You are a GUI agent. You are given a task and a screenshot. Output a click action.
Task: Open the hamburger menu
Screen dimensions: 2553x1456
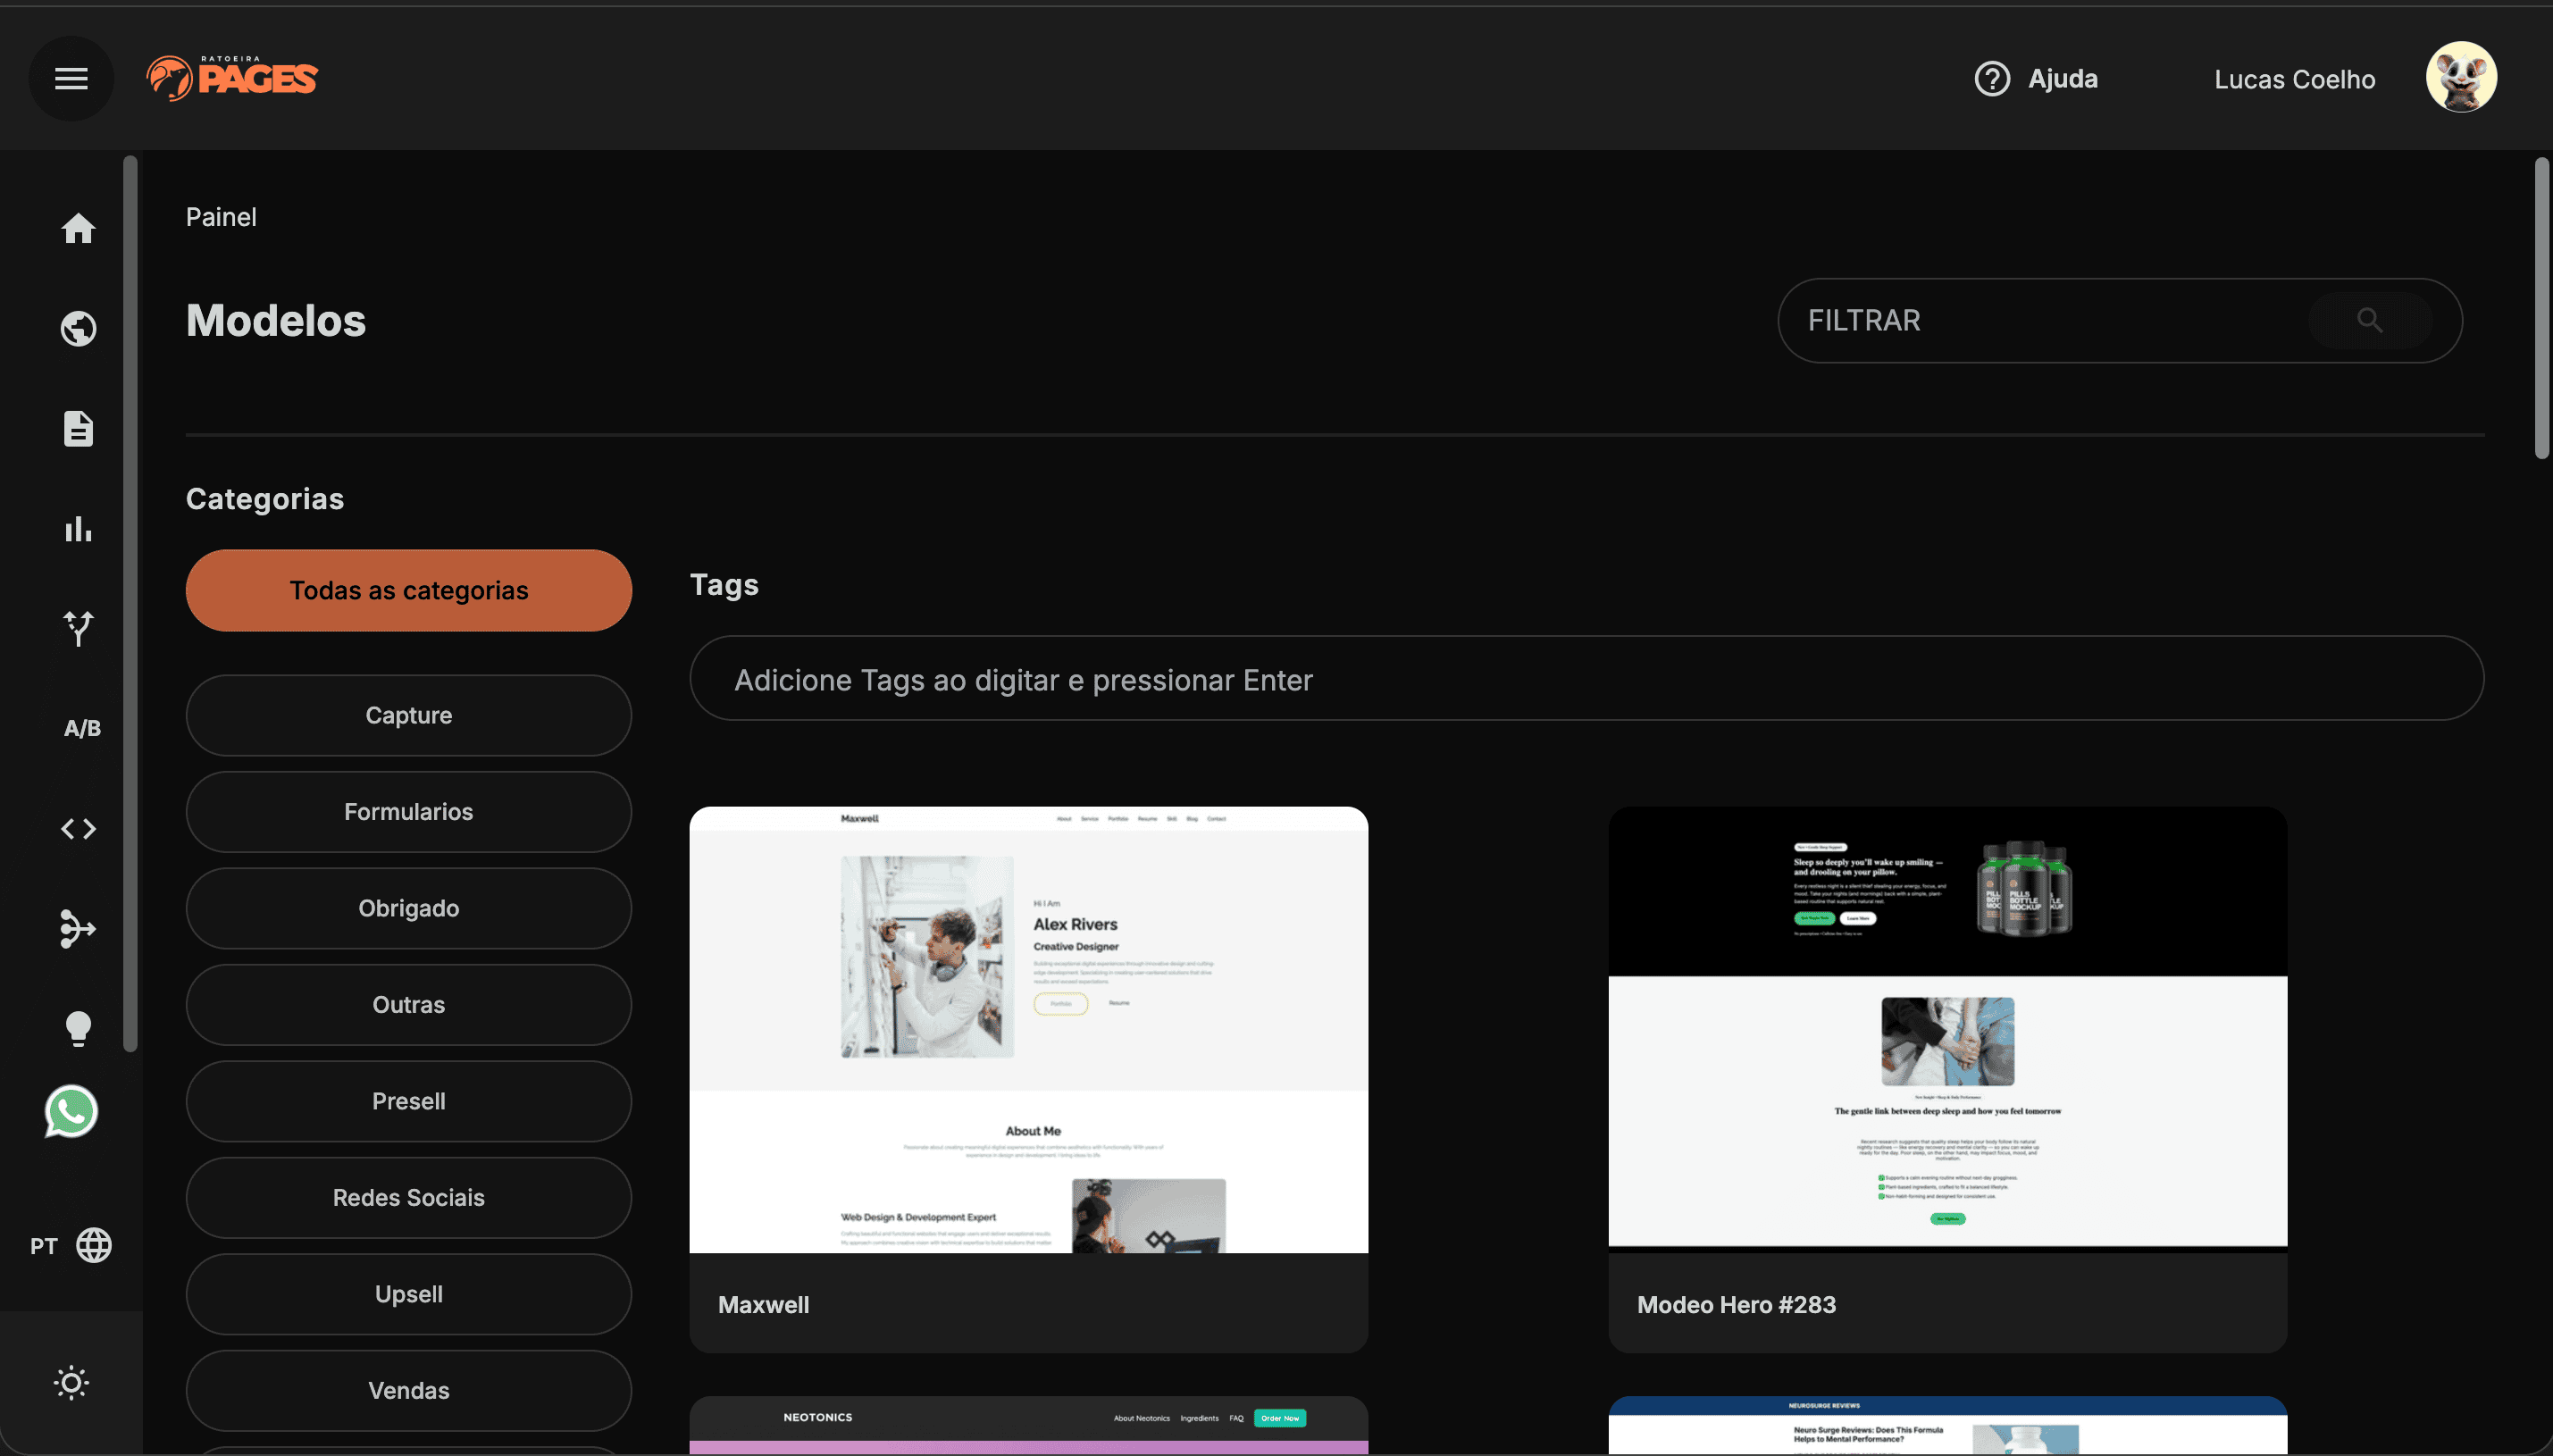[71, 78]
